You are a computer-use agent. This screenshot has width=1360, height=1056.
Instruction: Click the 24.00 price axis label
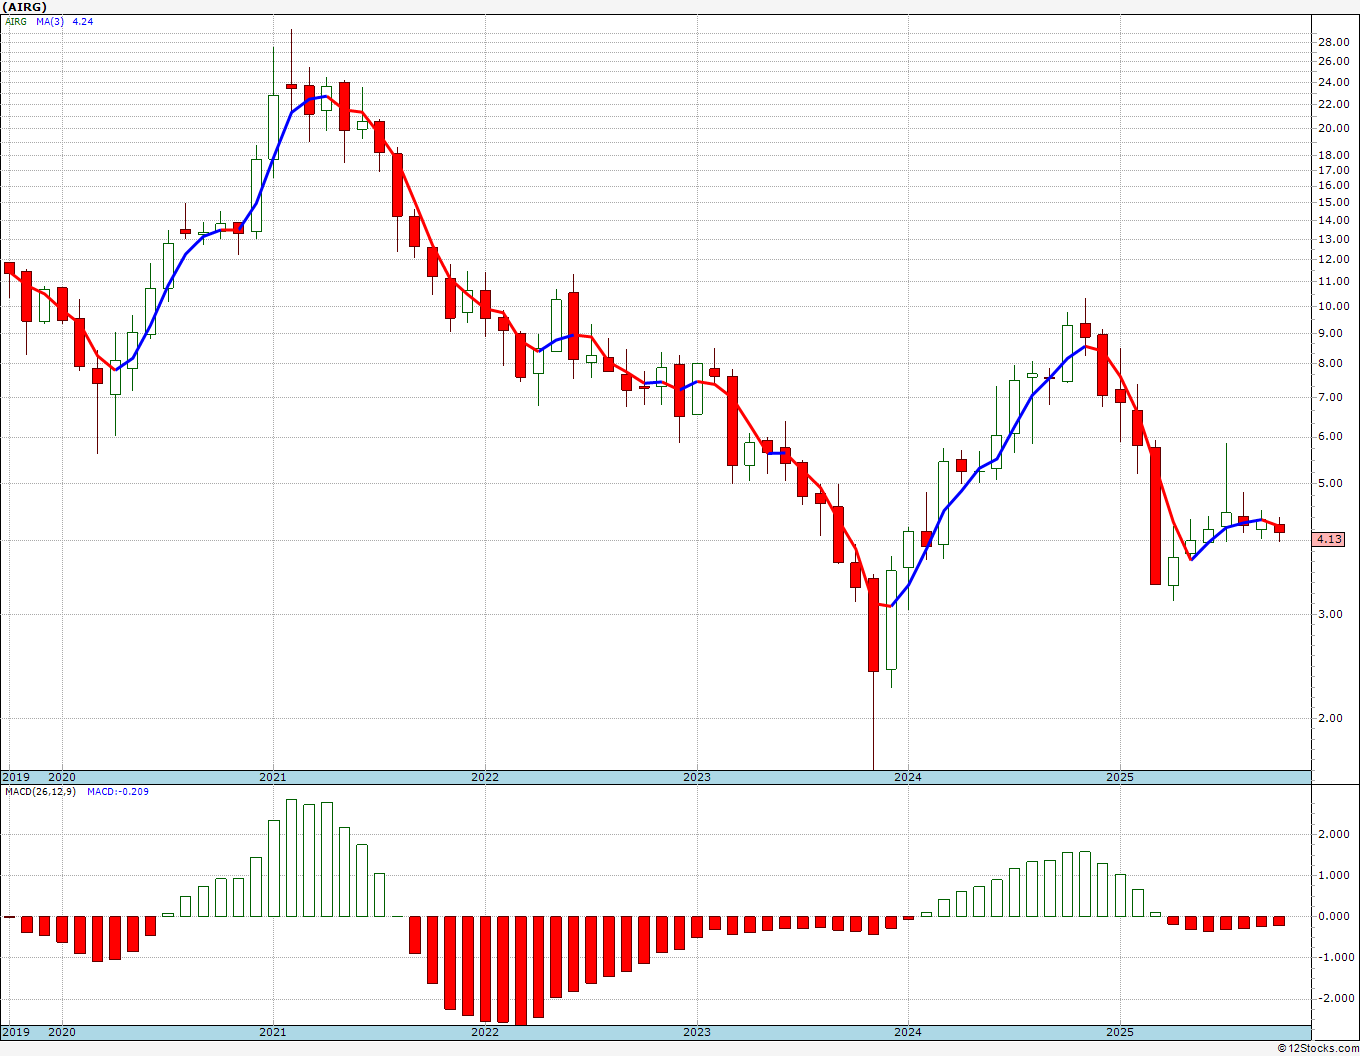(1333, 82)
